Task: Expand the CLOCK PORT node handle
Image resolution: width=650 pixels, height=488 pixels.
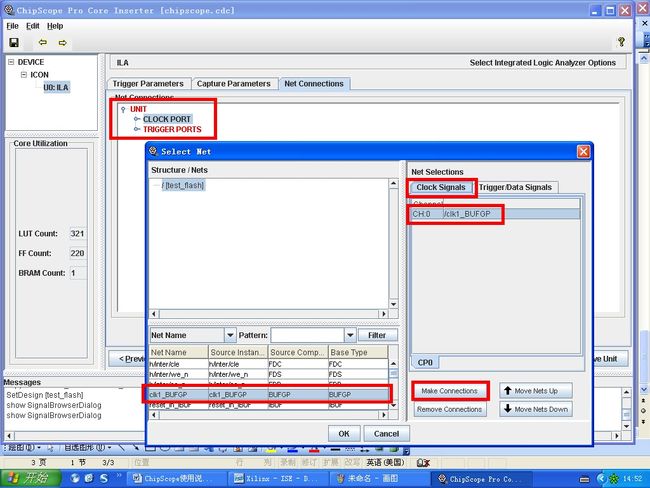Action: point(136,119)
